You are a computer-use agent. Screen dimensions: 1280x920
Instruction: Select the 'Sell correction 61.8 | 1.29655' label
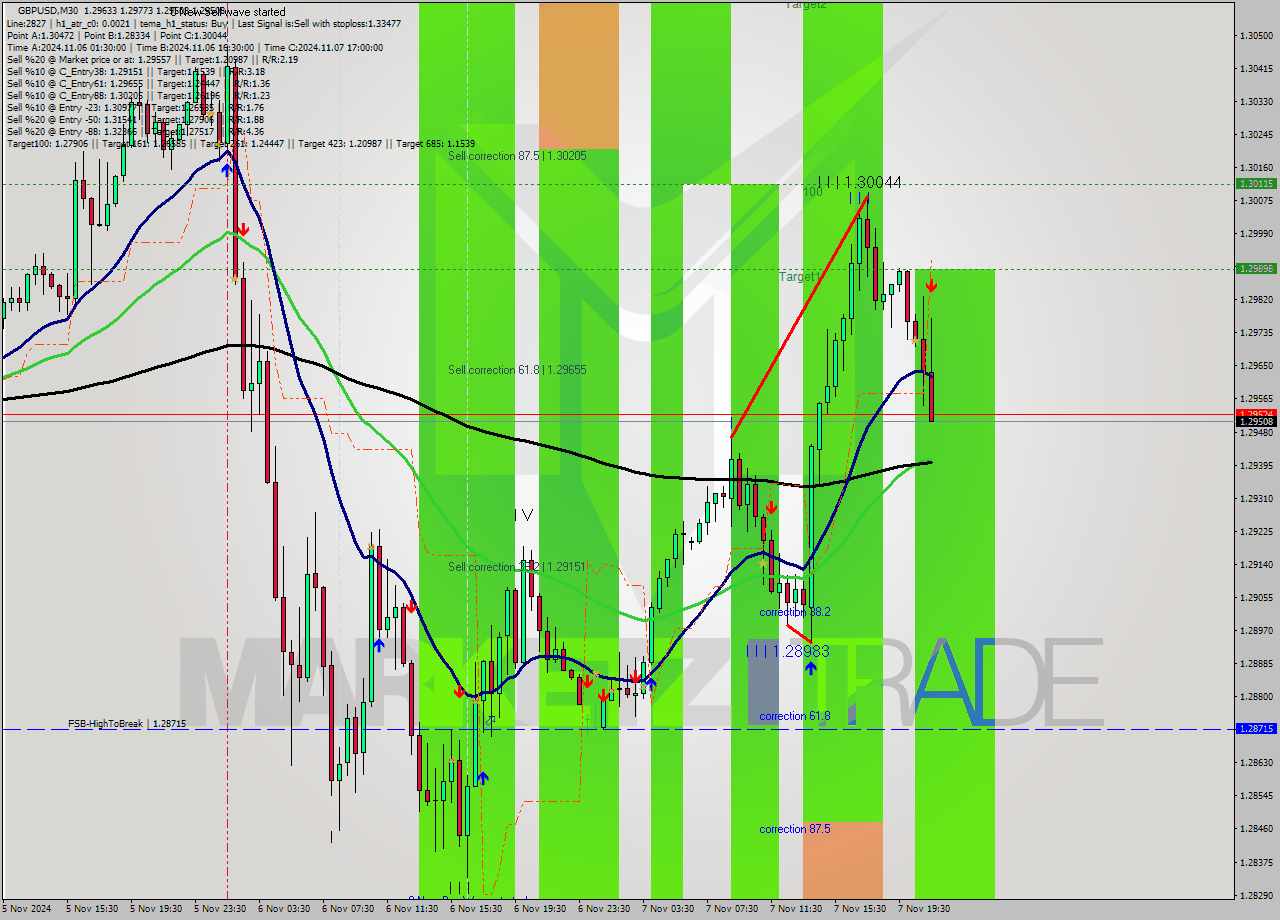point(517,370)
